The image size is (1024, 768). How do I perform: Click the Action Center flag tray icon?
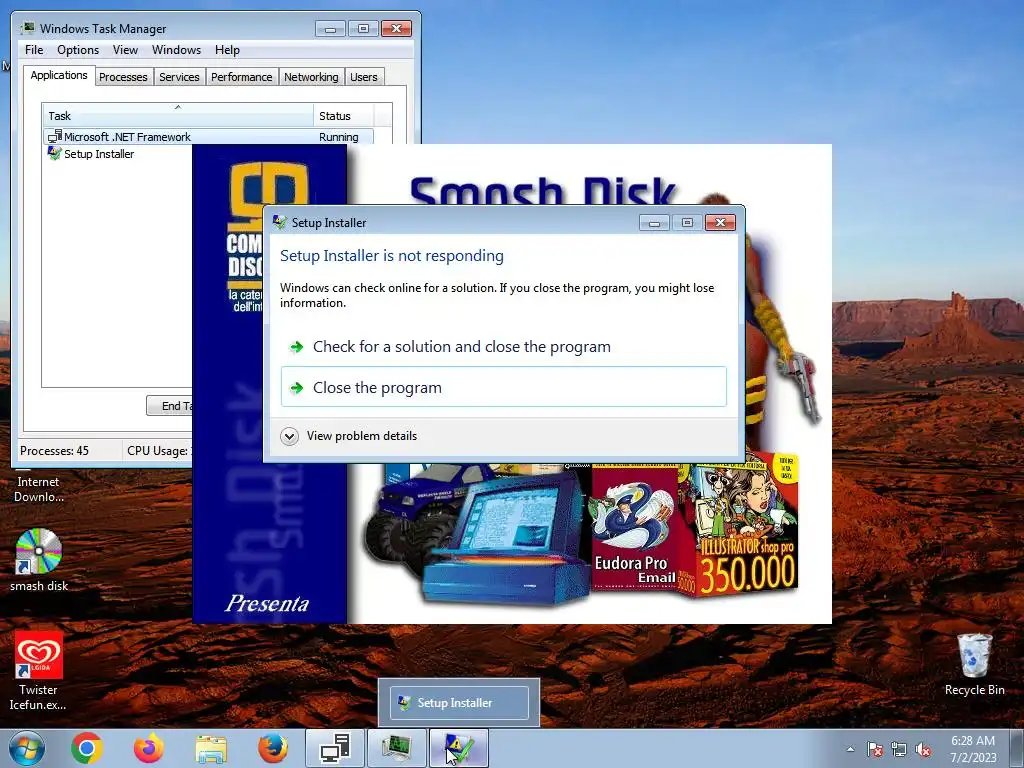pyautogui.click(x=874, y=749)
